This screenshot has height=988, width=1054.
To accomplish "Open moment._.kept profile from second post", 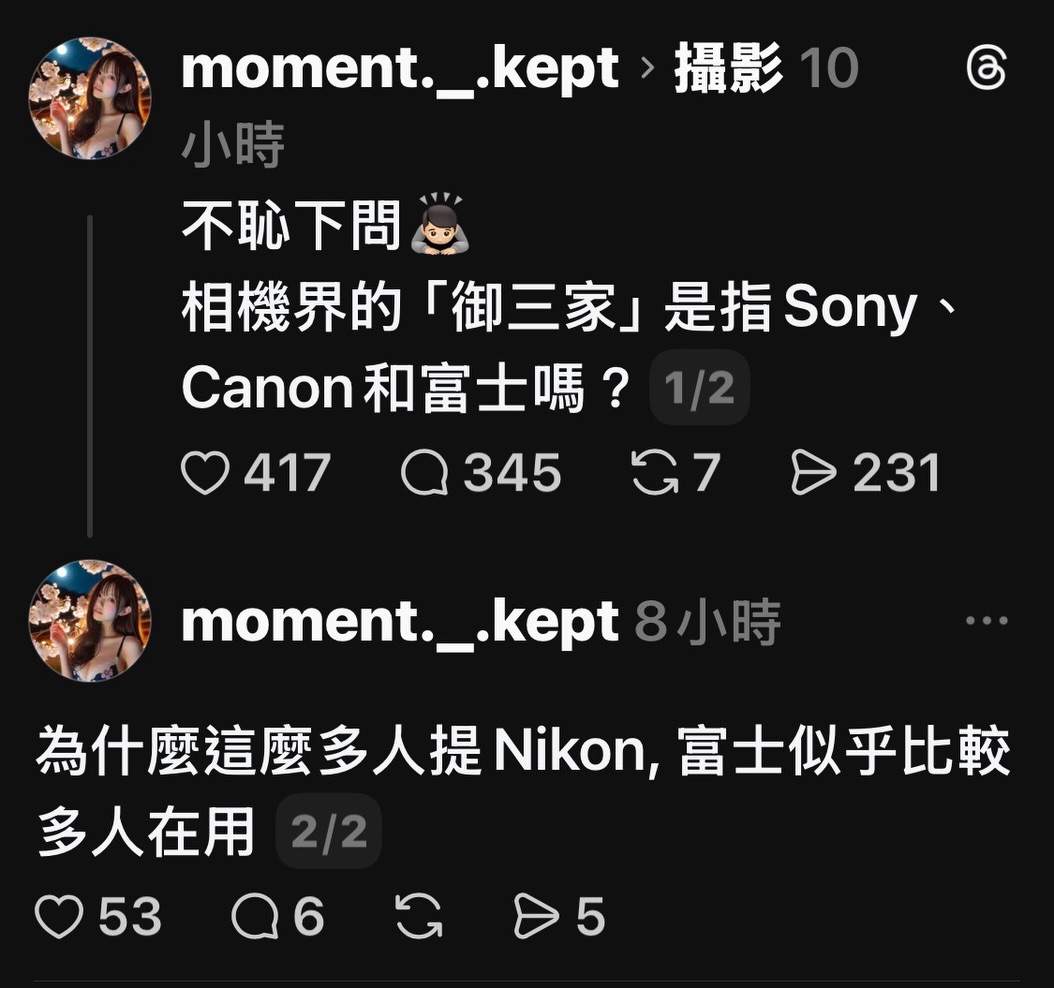I will point(400,621).
